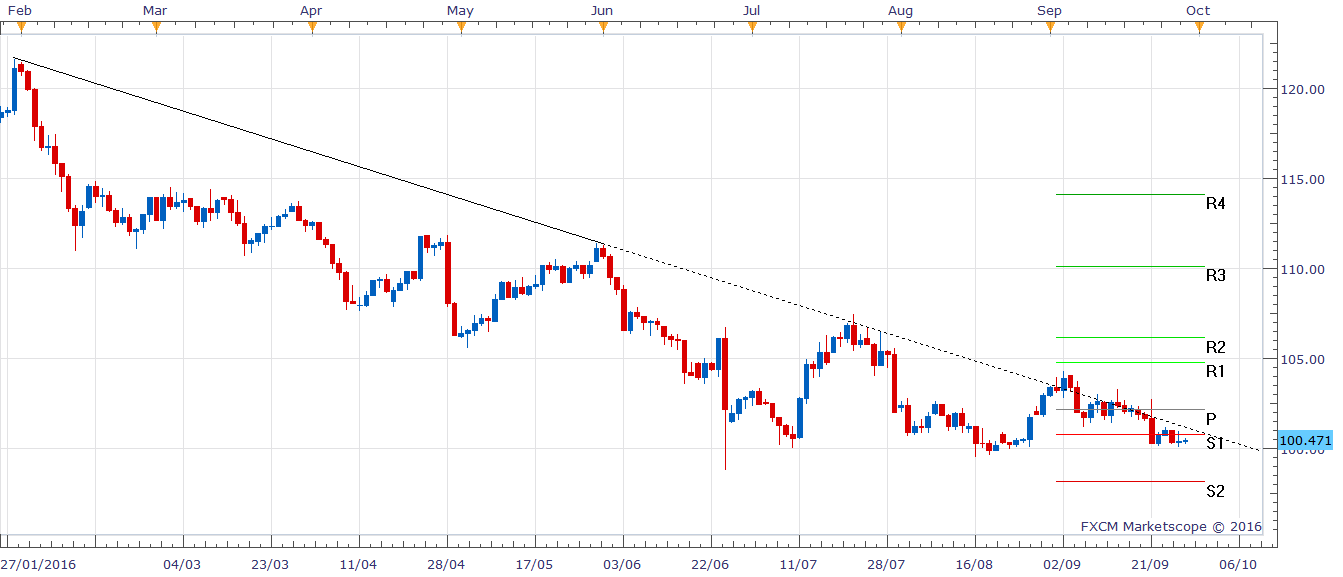This screenshot has width=1343, height=577.
Task: Click the 04/03 date axis label
Action: (x=182, y=564)
